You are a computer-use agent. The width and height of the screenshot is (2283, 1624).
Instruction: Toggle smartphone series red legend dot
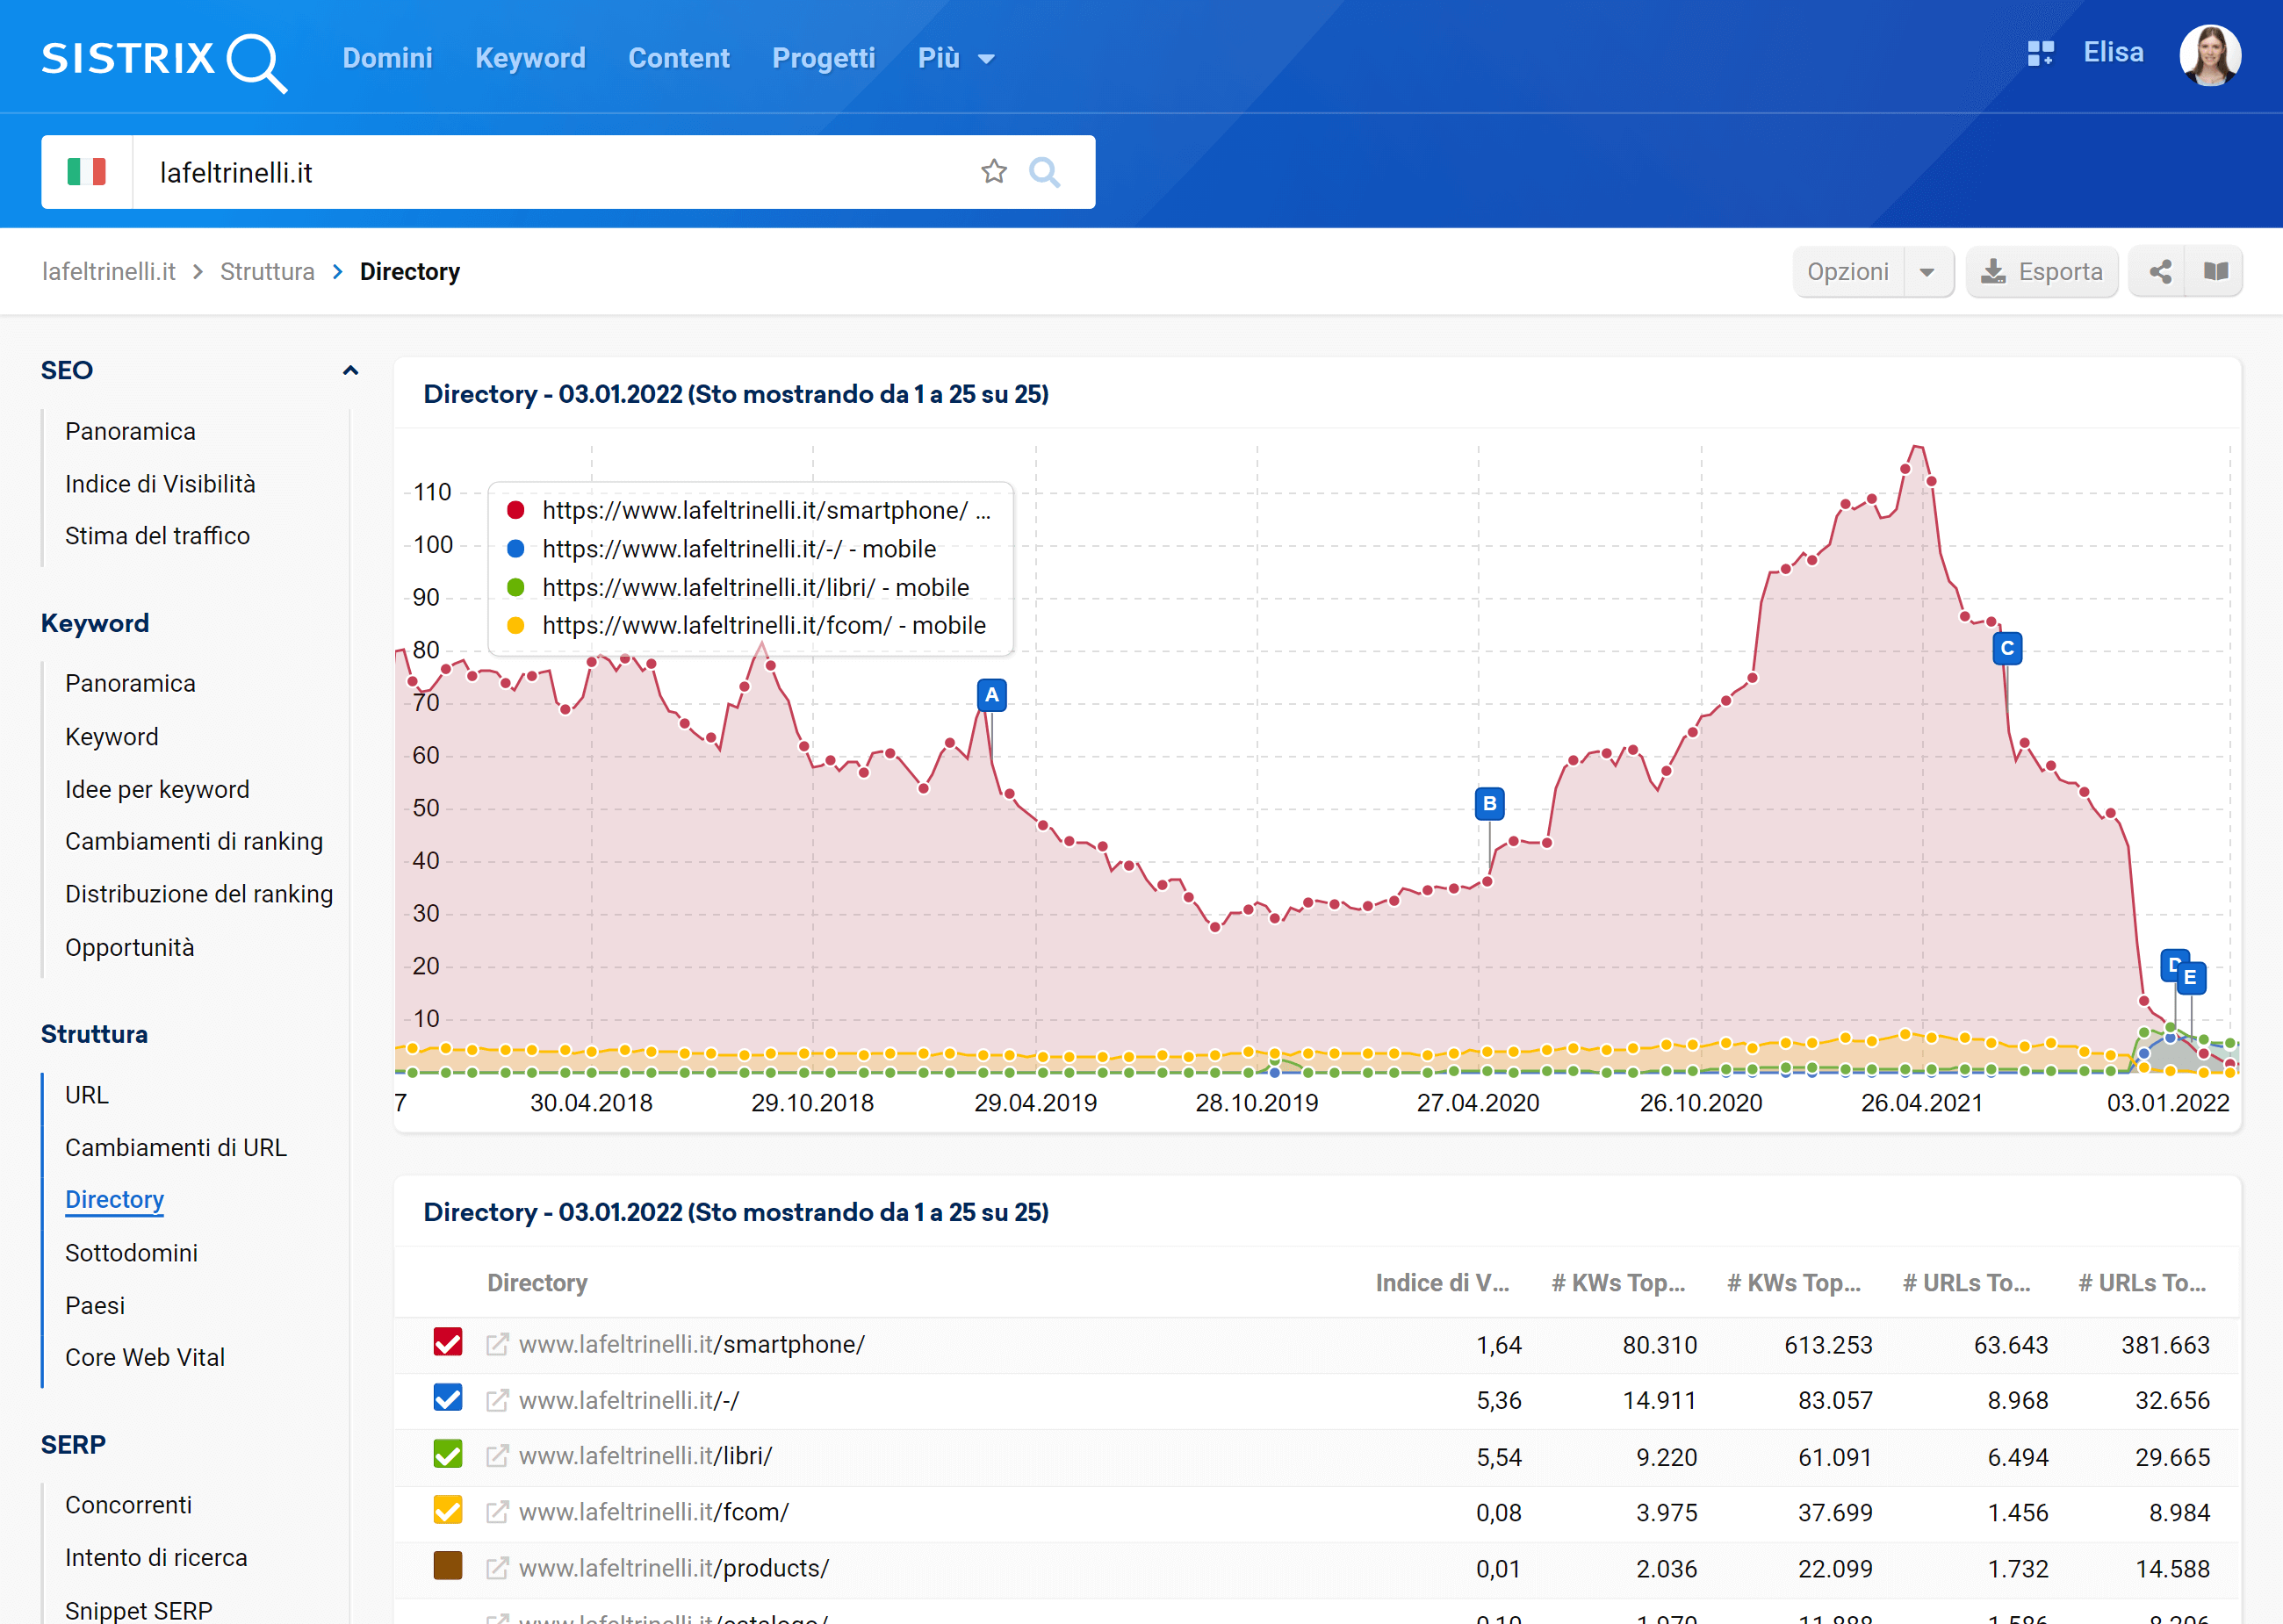pos(516,510)
